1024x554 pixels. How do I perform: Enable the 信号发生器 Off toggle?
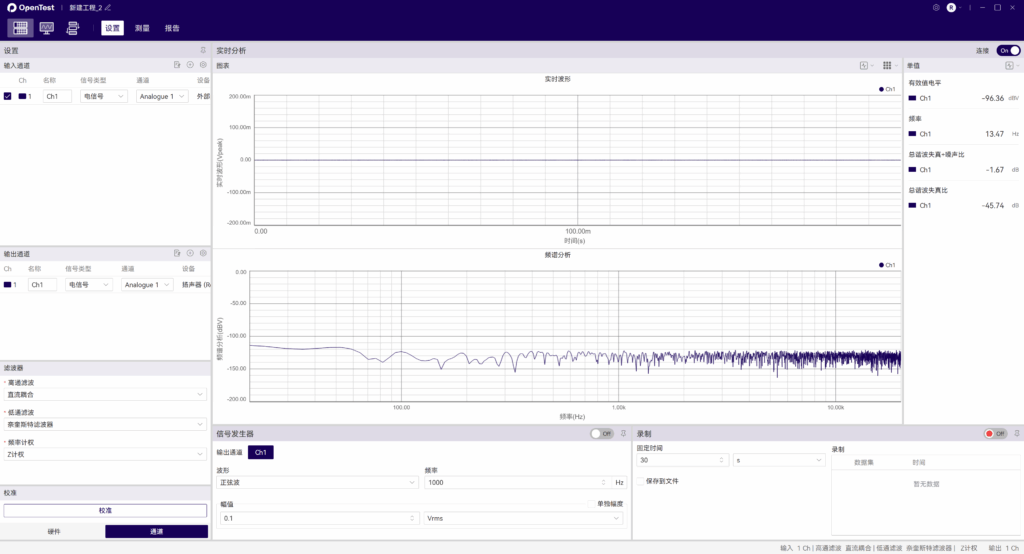pyautogui.click(x=601, y=434)
